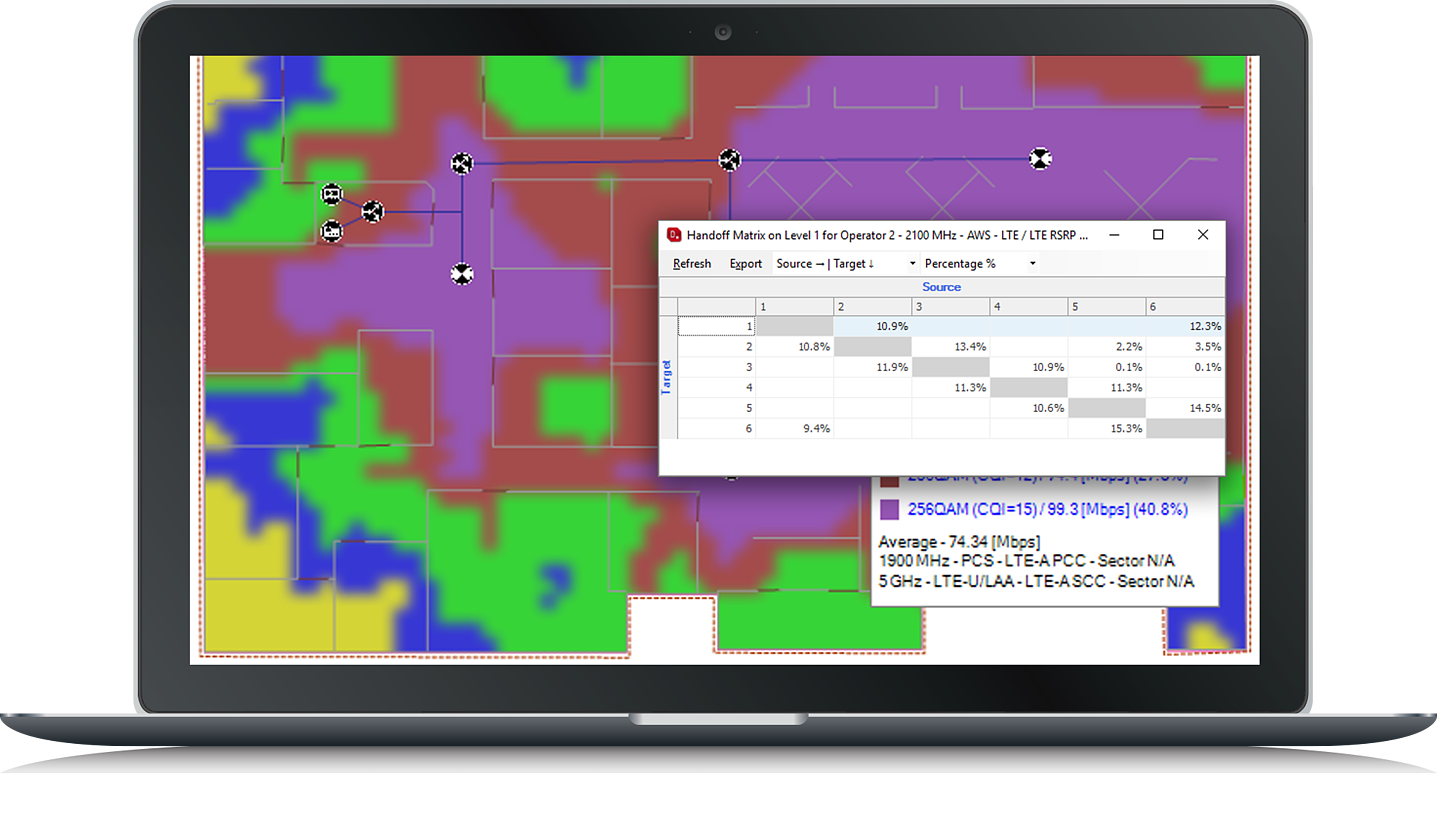Screen dimensions: 1437x823
Task: Select Source column header 6
Action: (1185, 306)
